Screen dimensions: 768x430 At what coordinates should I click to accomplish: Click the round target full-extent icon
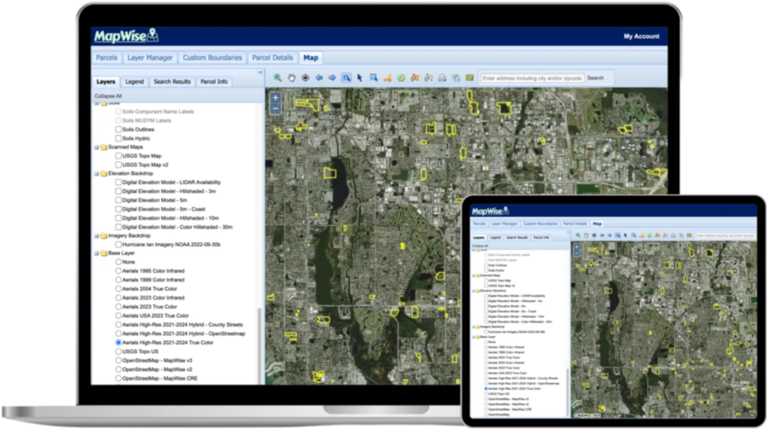click(x=305, y=78)
